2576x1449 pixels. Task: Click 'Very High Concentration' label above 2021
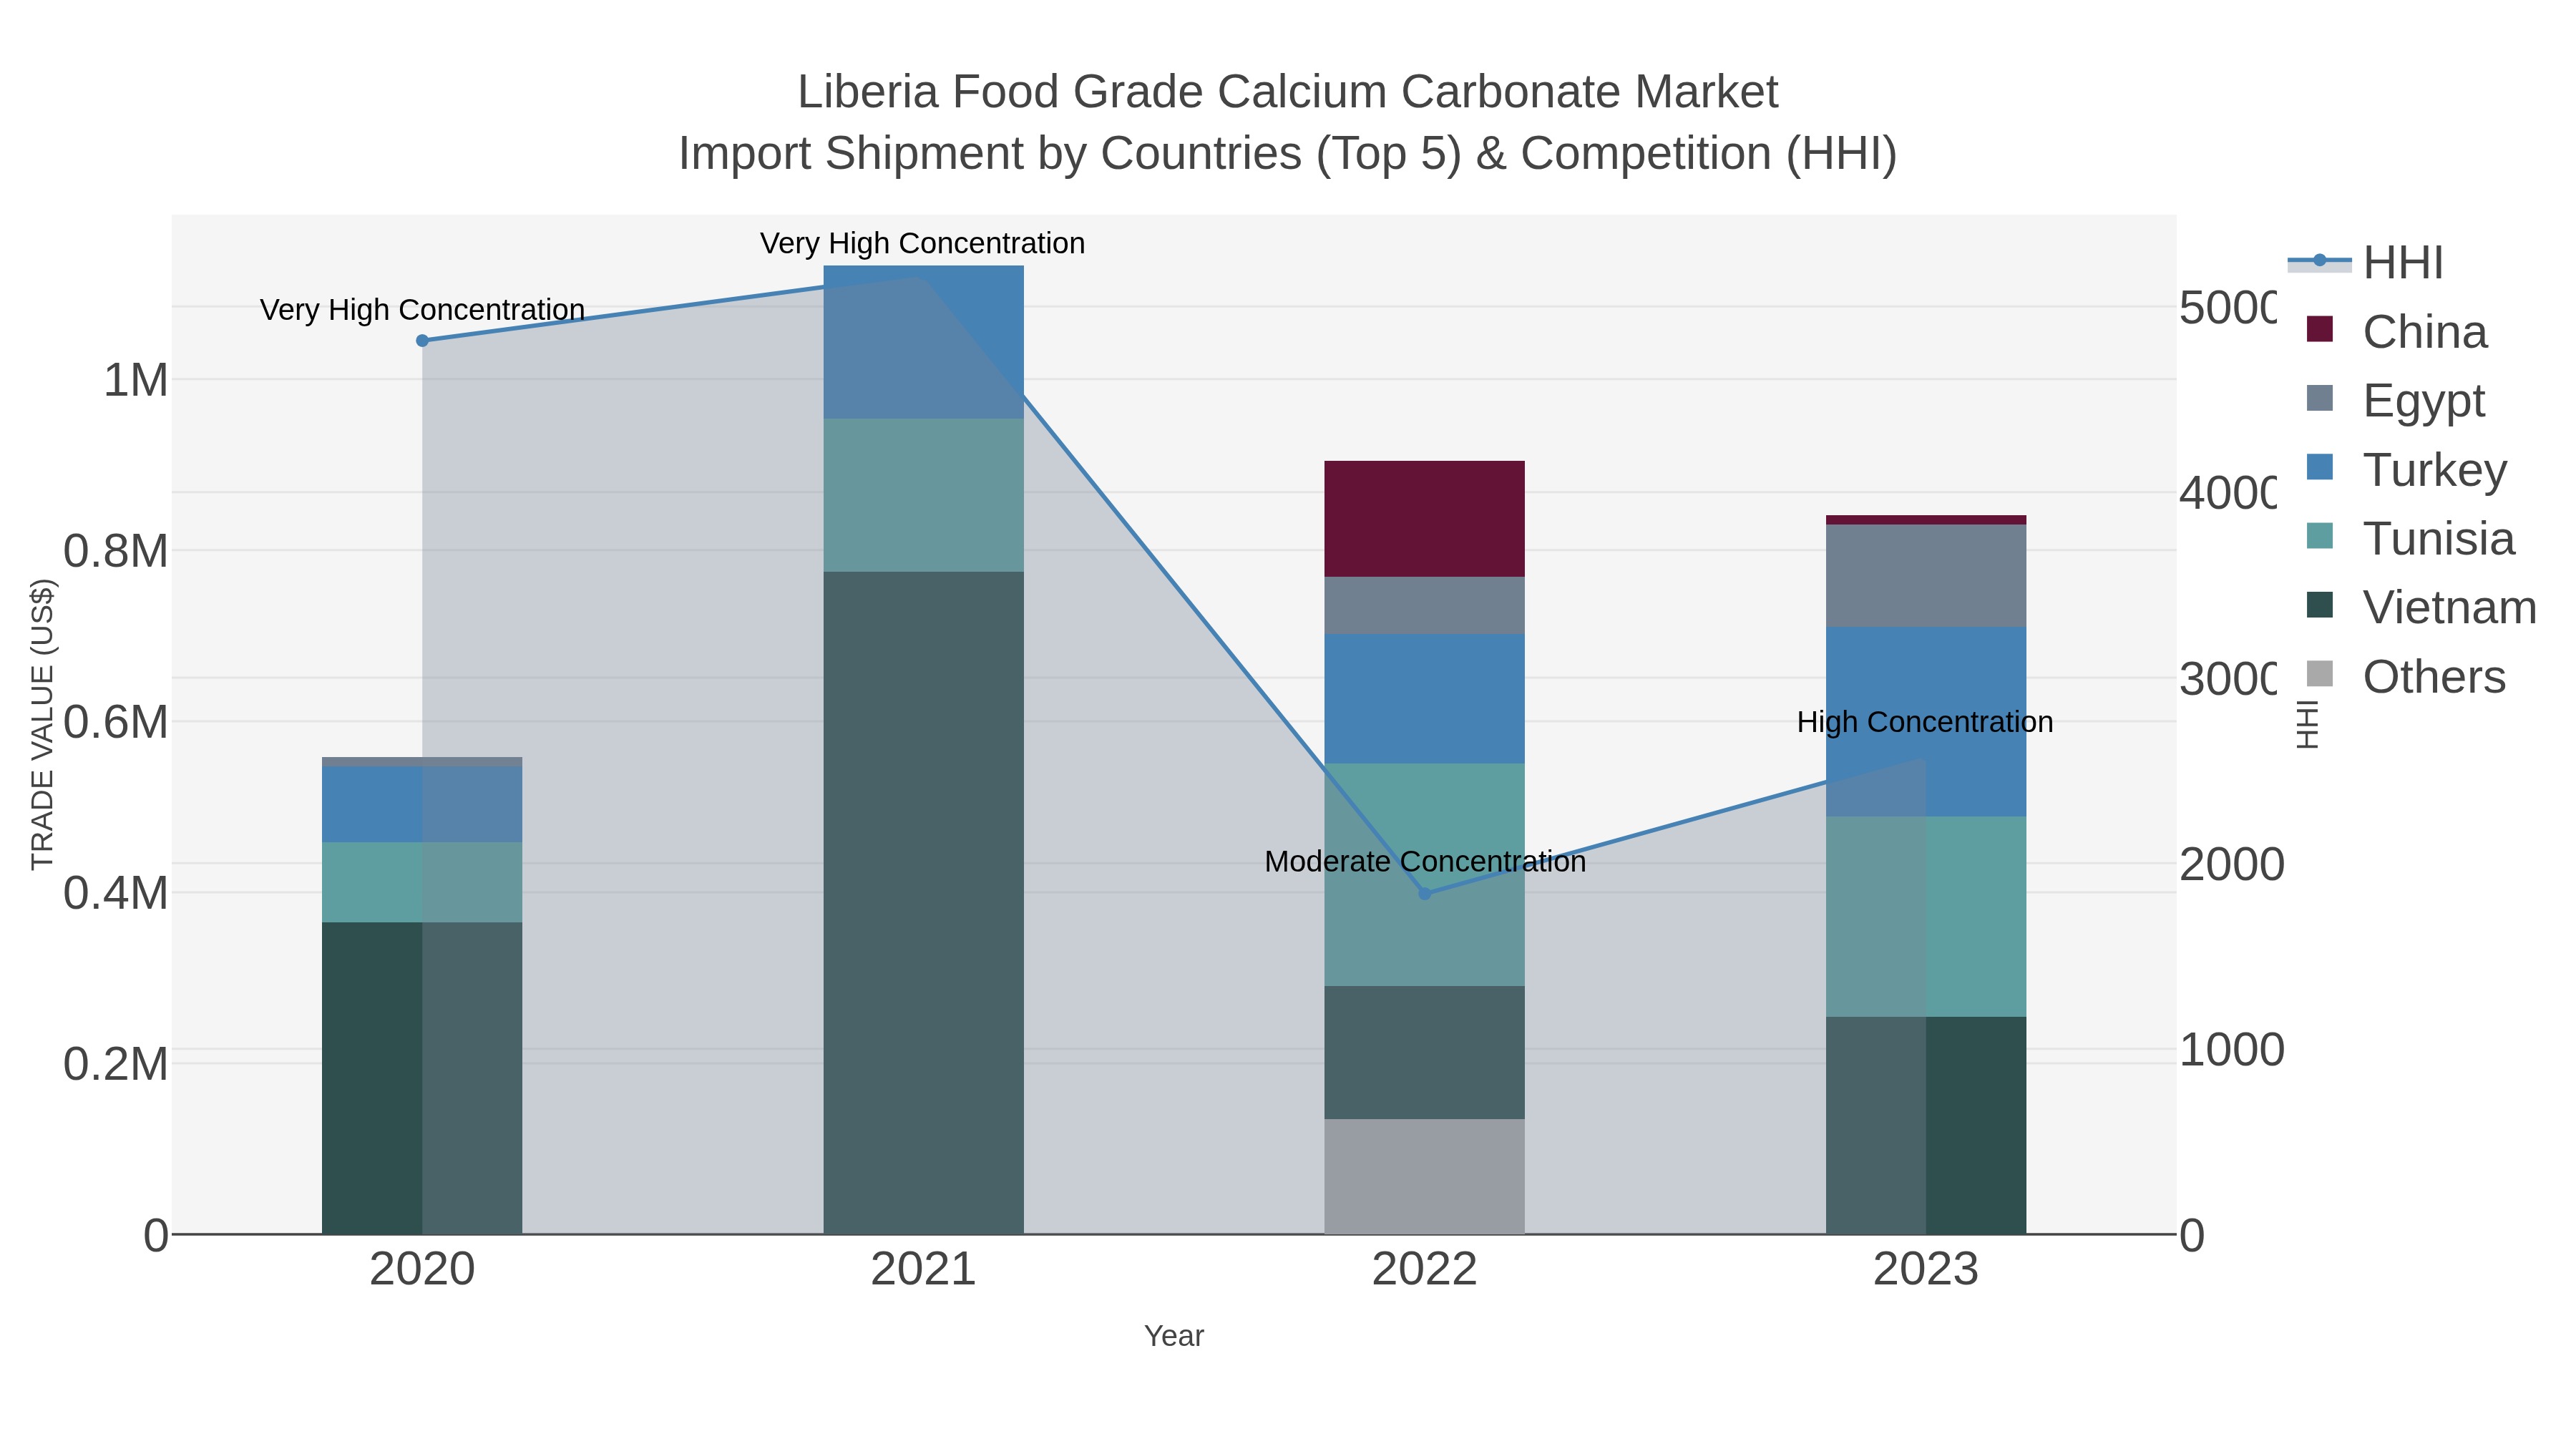pos(922,243)
